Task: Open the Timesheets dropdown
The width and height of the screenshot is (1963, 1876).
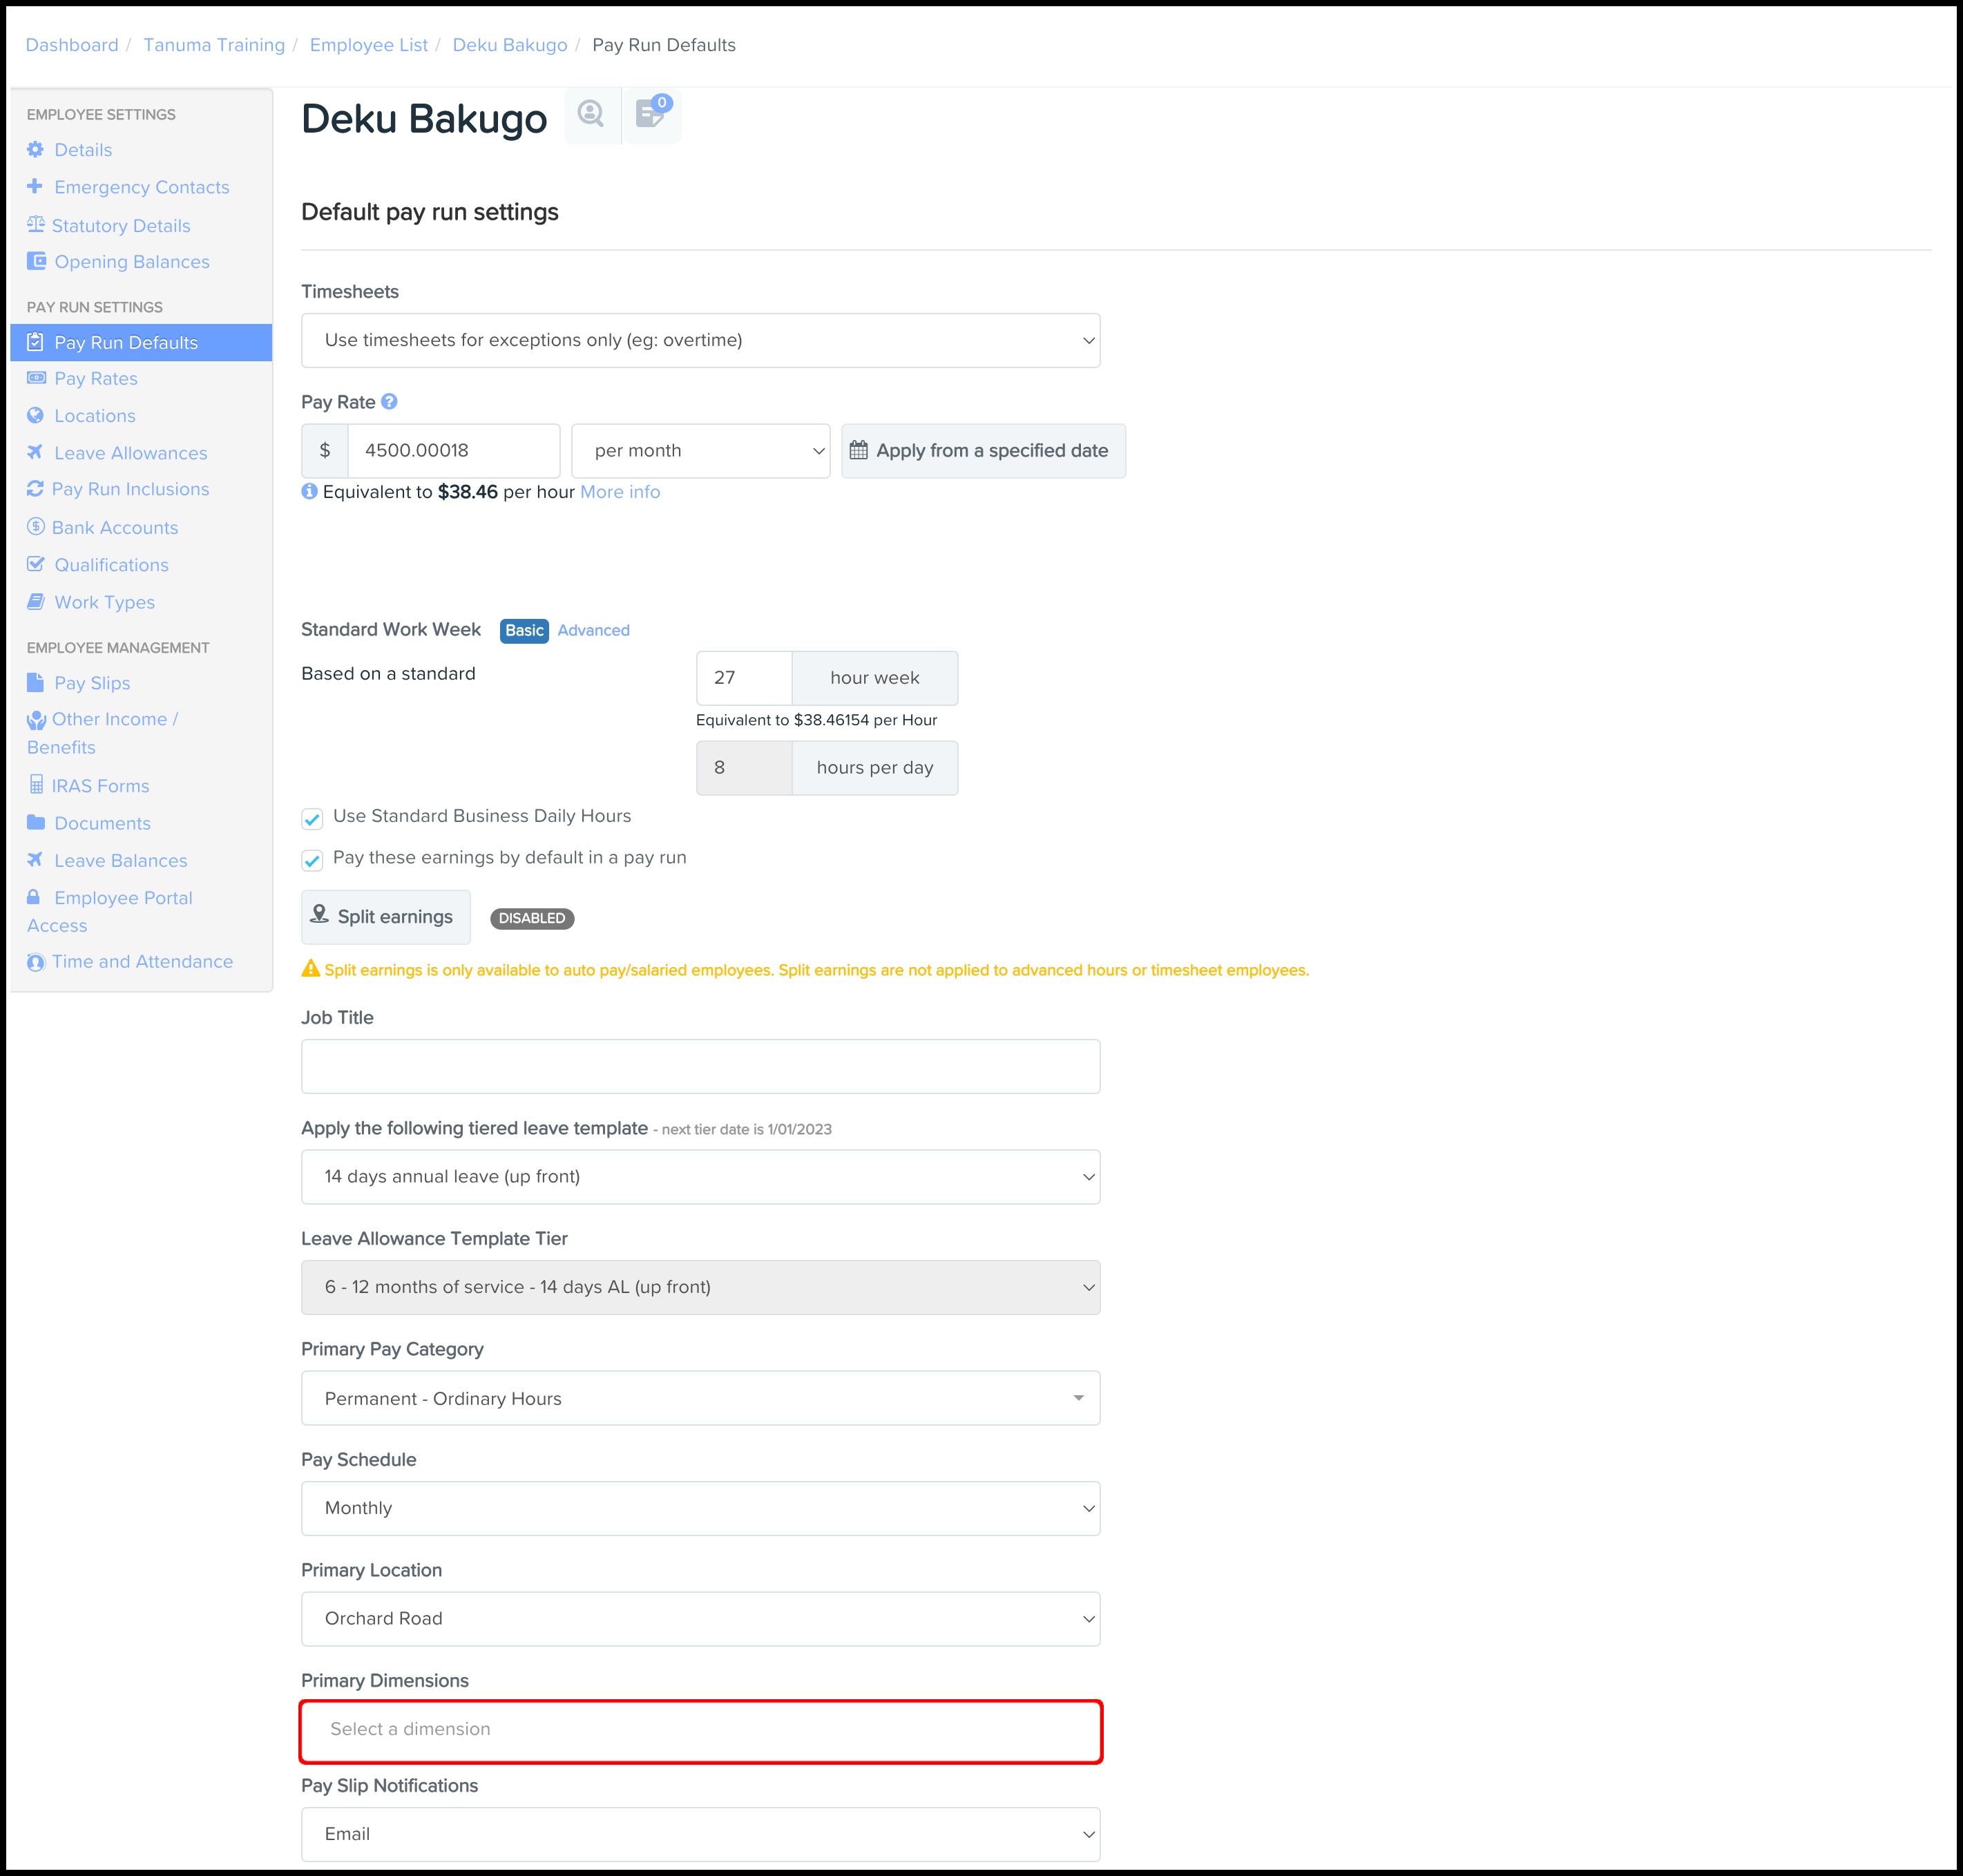Action: 700,341
